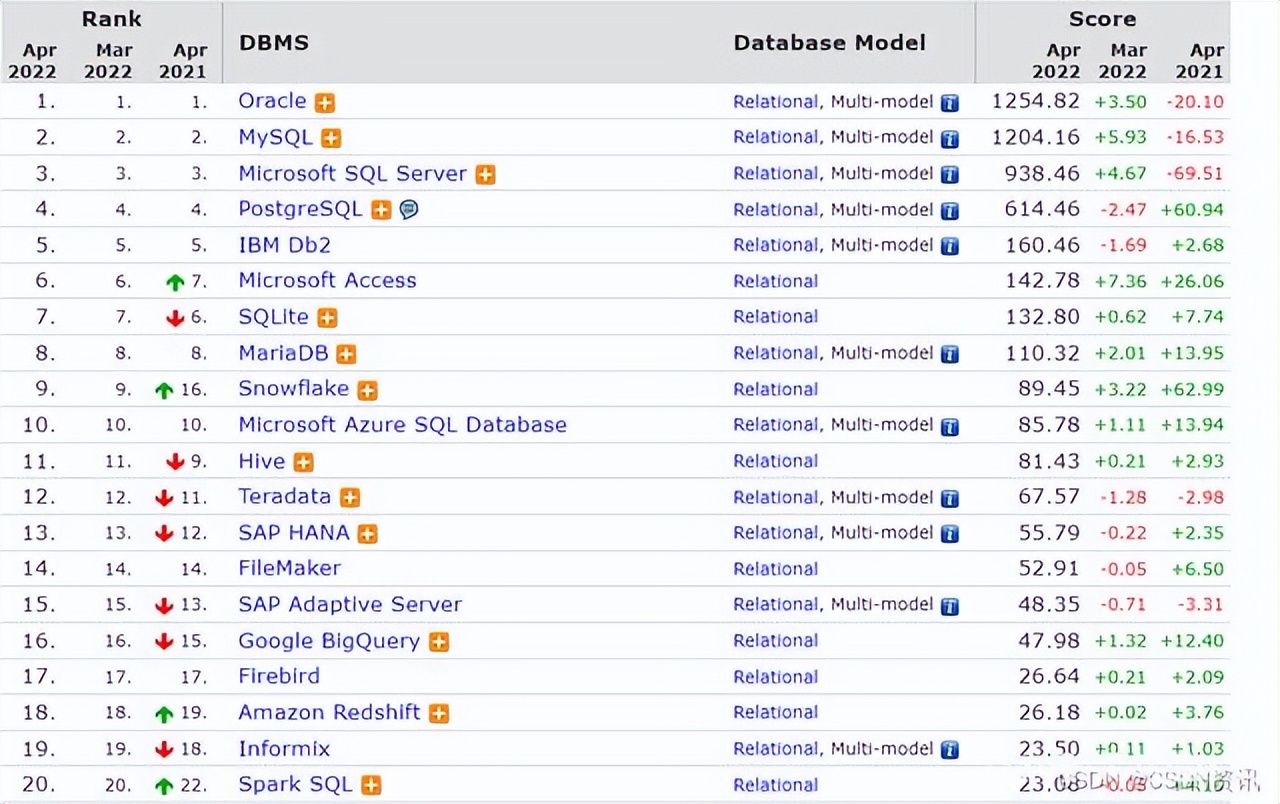
Task: Click the blue info icon in PostgreSQL row
Action: click(950, 211)
